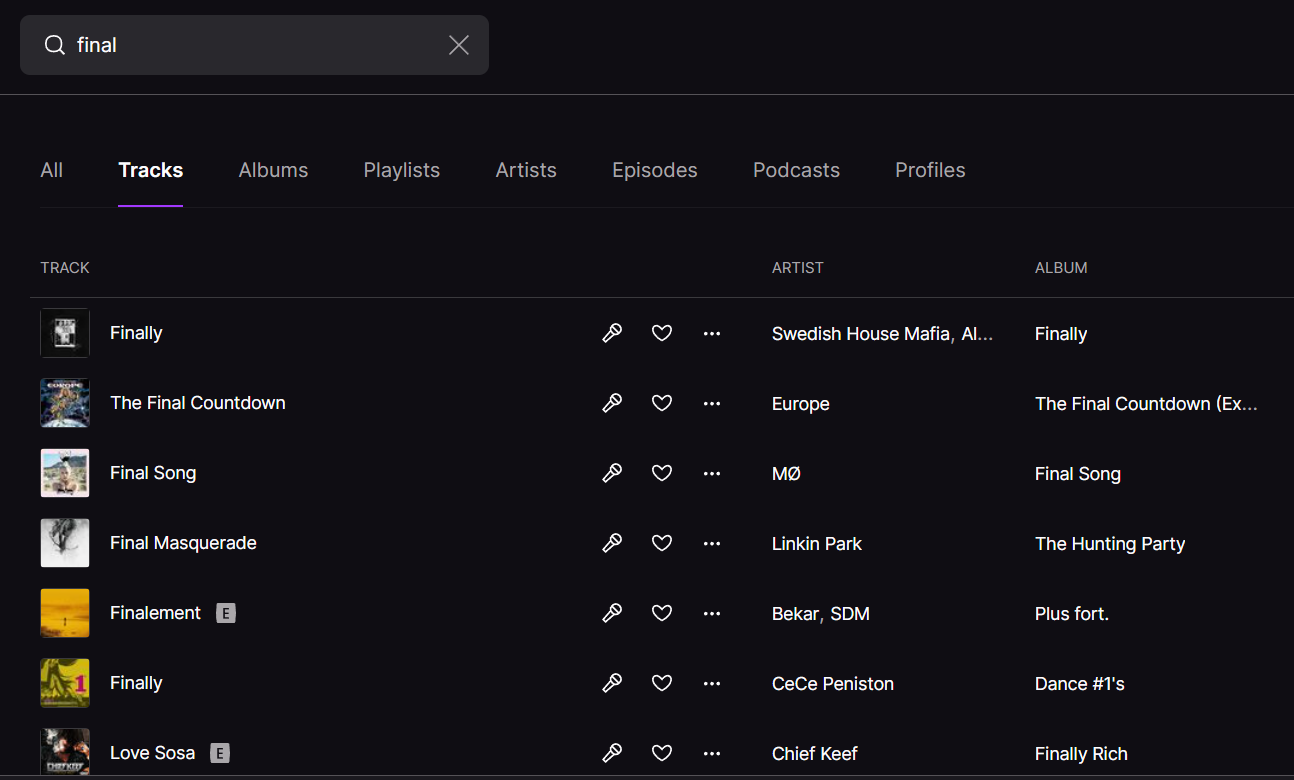Image resolution: width=1294 pixels, height=780 pixels.
Task: Focus the search box containing 'final'
Action: click(x=254, y=45)
